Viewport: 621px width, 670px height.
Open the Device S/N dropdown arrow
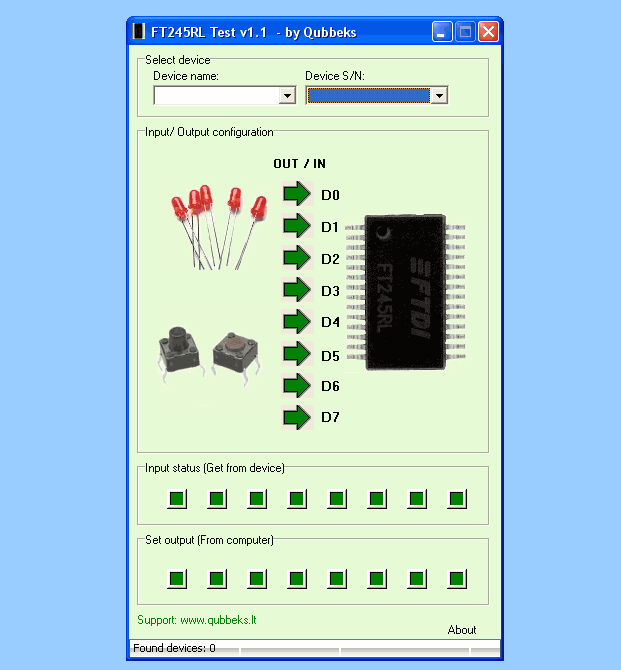[x=439, y=96]
